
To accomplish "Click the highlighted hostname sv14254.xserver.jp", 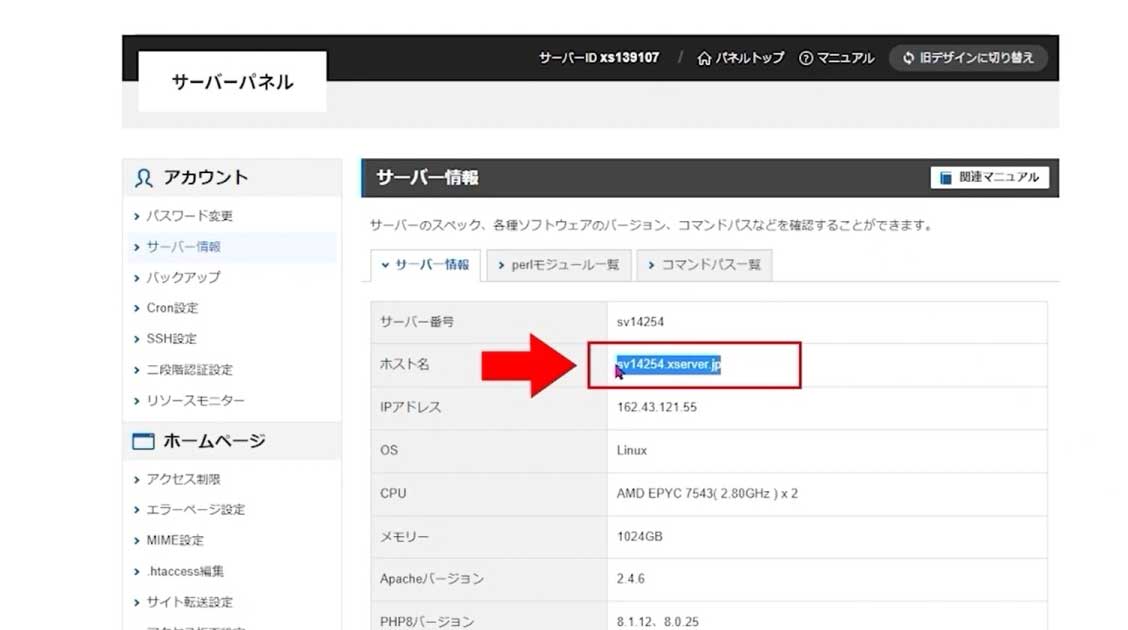I will 668,365.
